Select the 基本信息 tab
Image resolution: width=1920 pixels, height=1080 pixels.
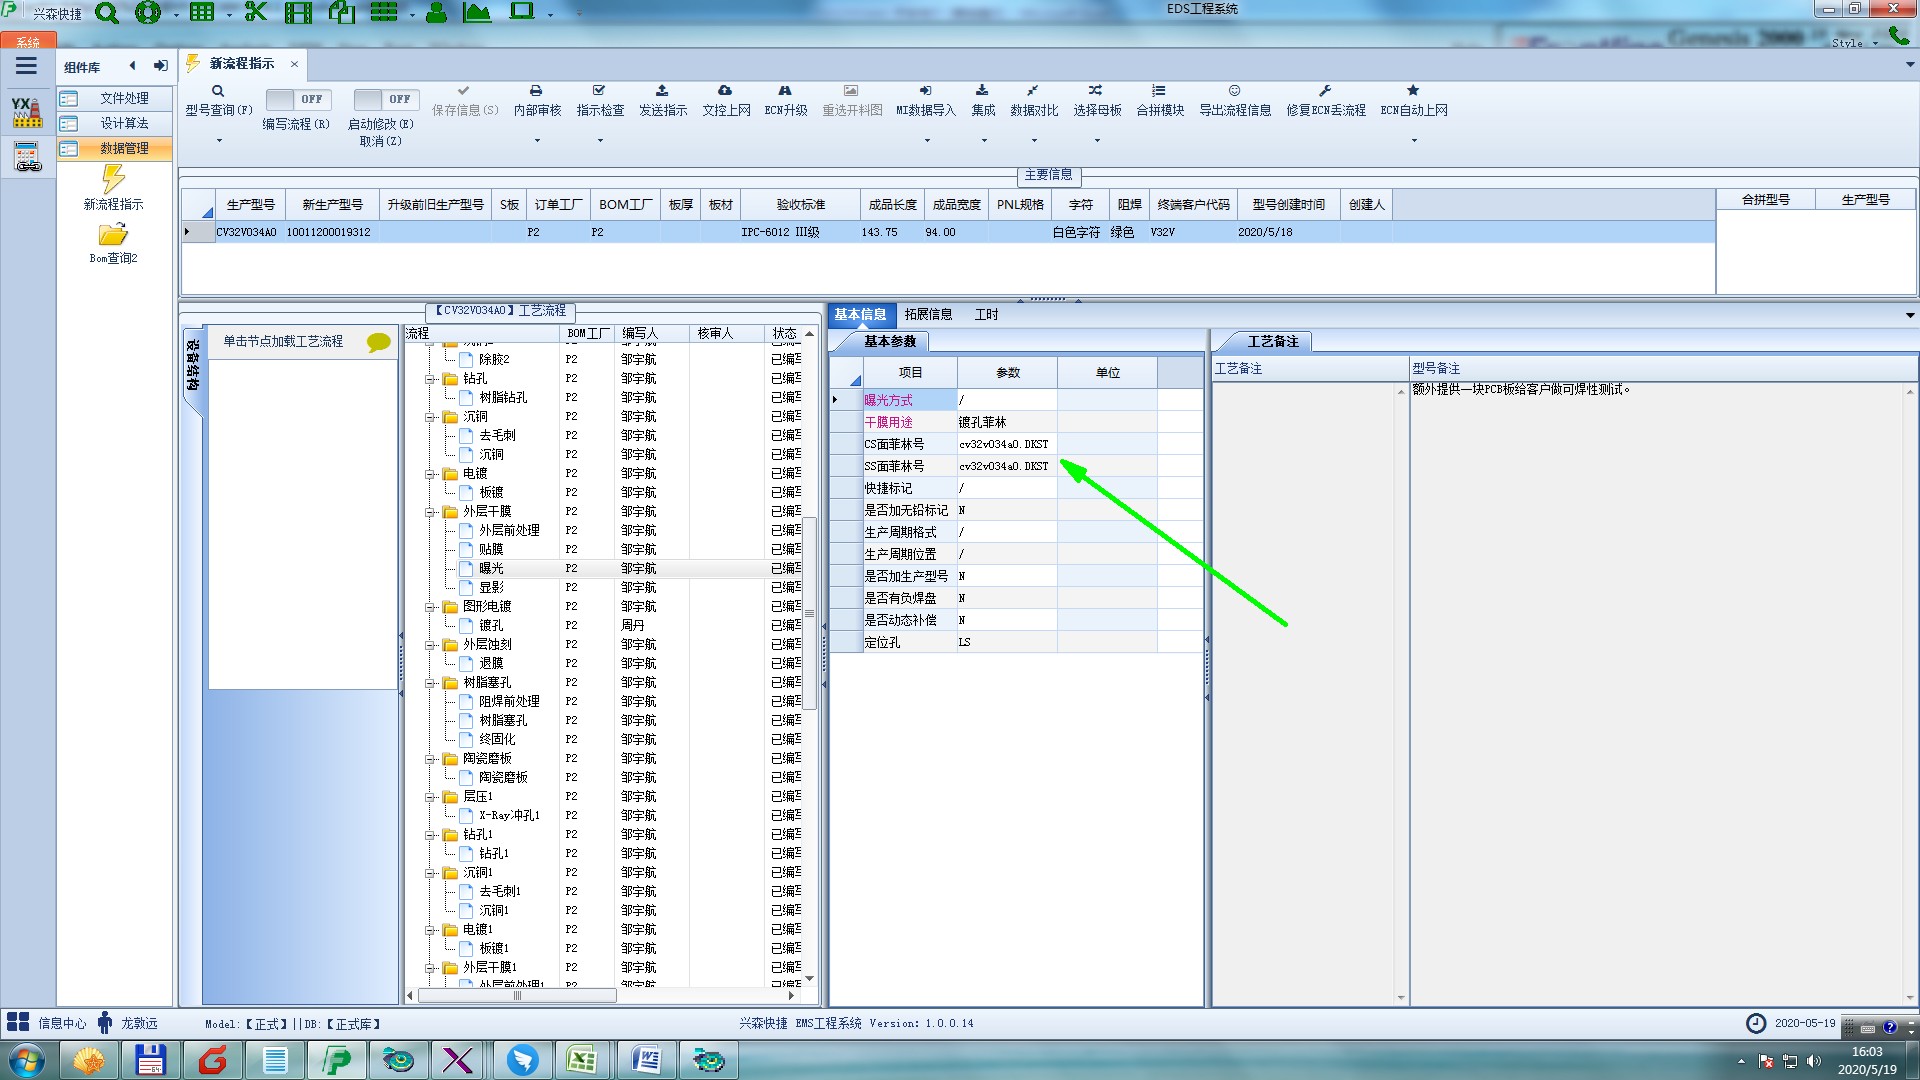860,314
